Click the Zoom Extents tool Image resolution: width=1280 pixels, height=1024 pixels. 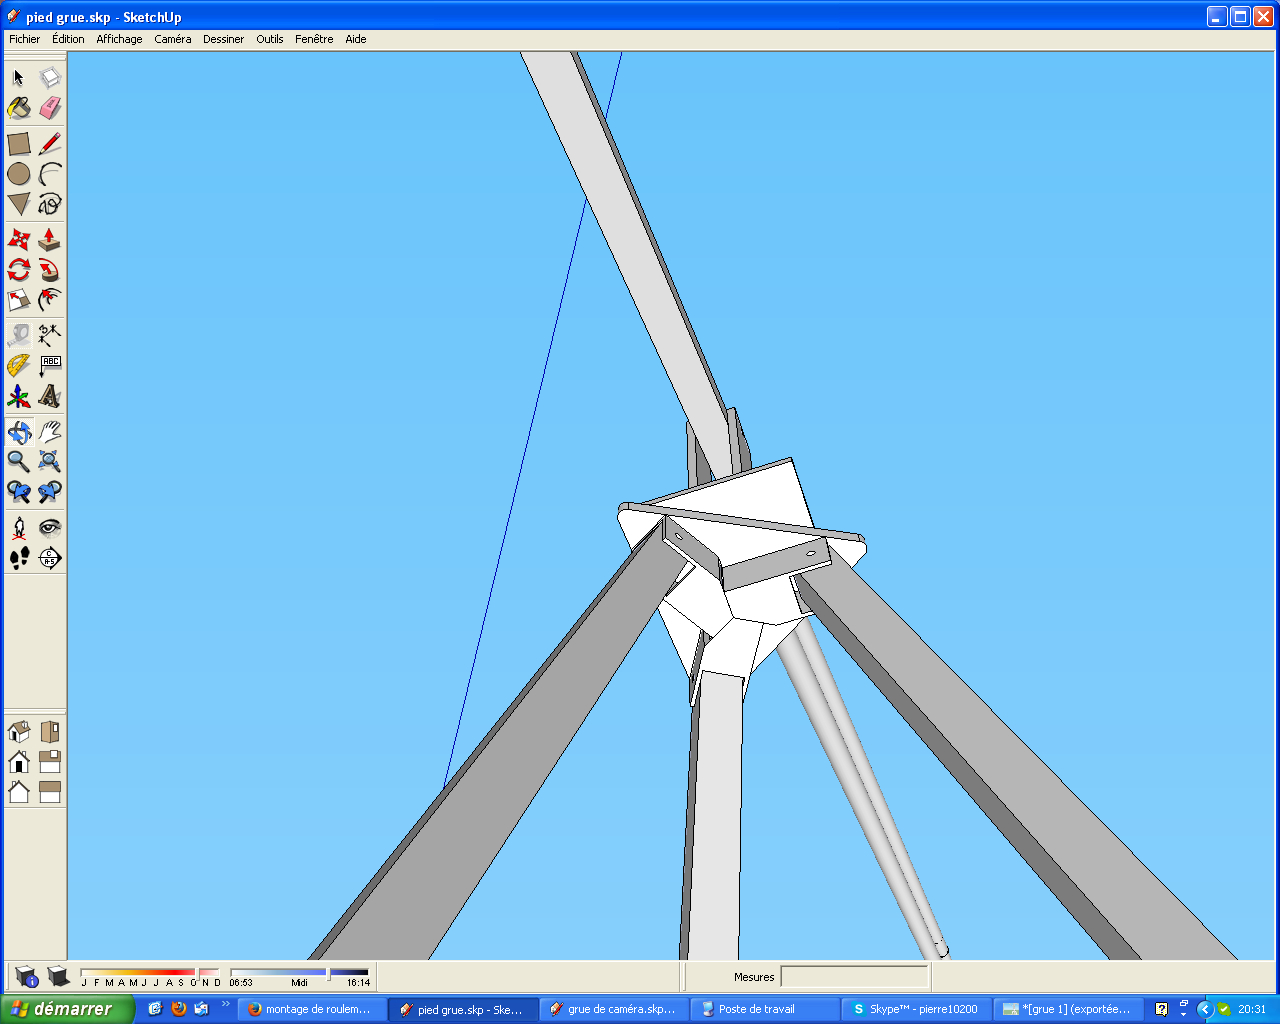(x=50, y=461)
